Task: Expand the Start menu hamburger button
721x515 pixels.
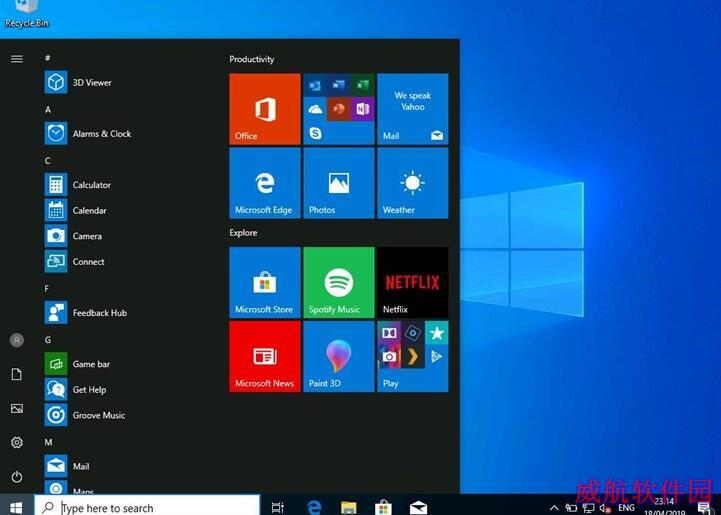Action: (17, 59)
